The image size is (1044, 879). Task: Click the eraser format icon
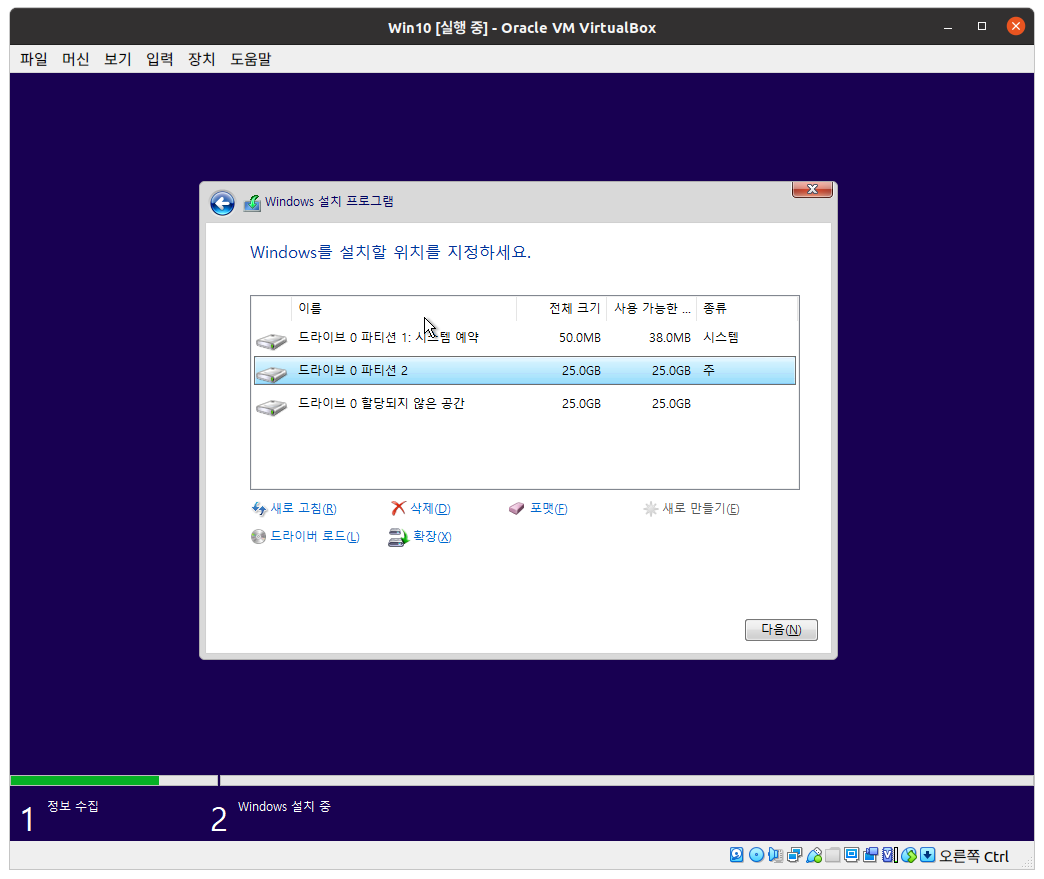tap(517, 509)
